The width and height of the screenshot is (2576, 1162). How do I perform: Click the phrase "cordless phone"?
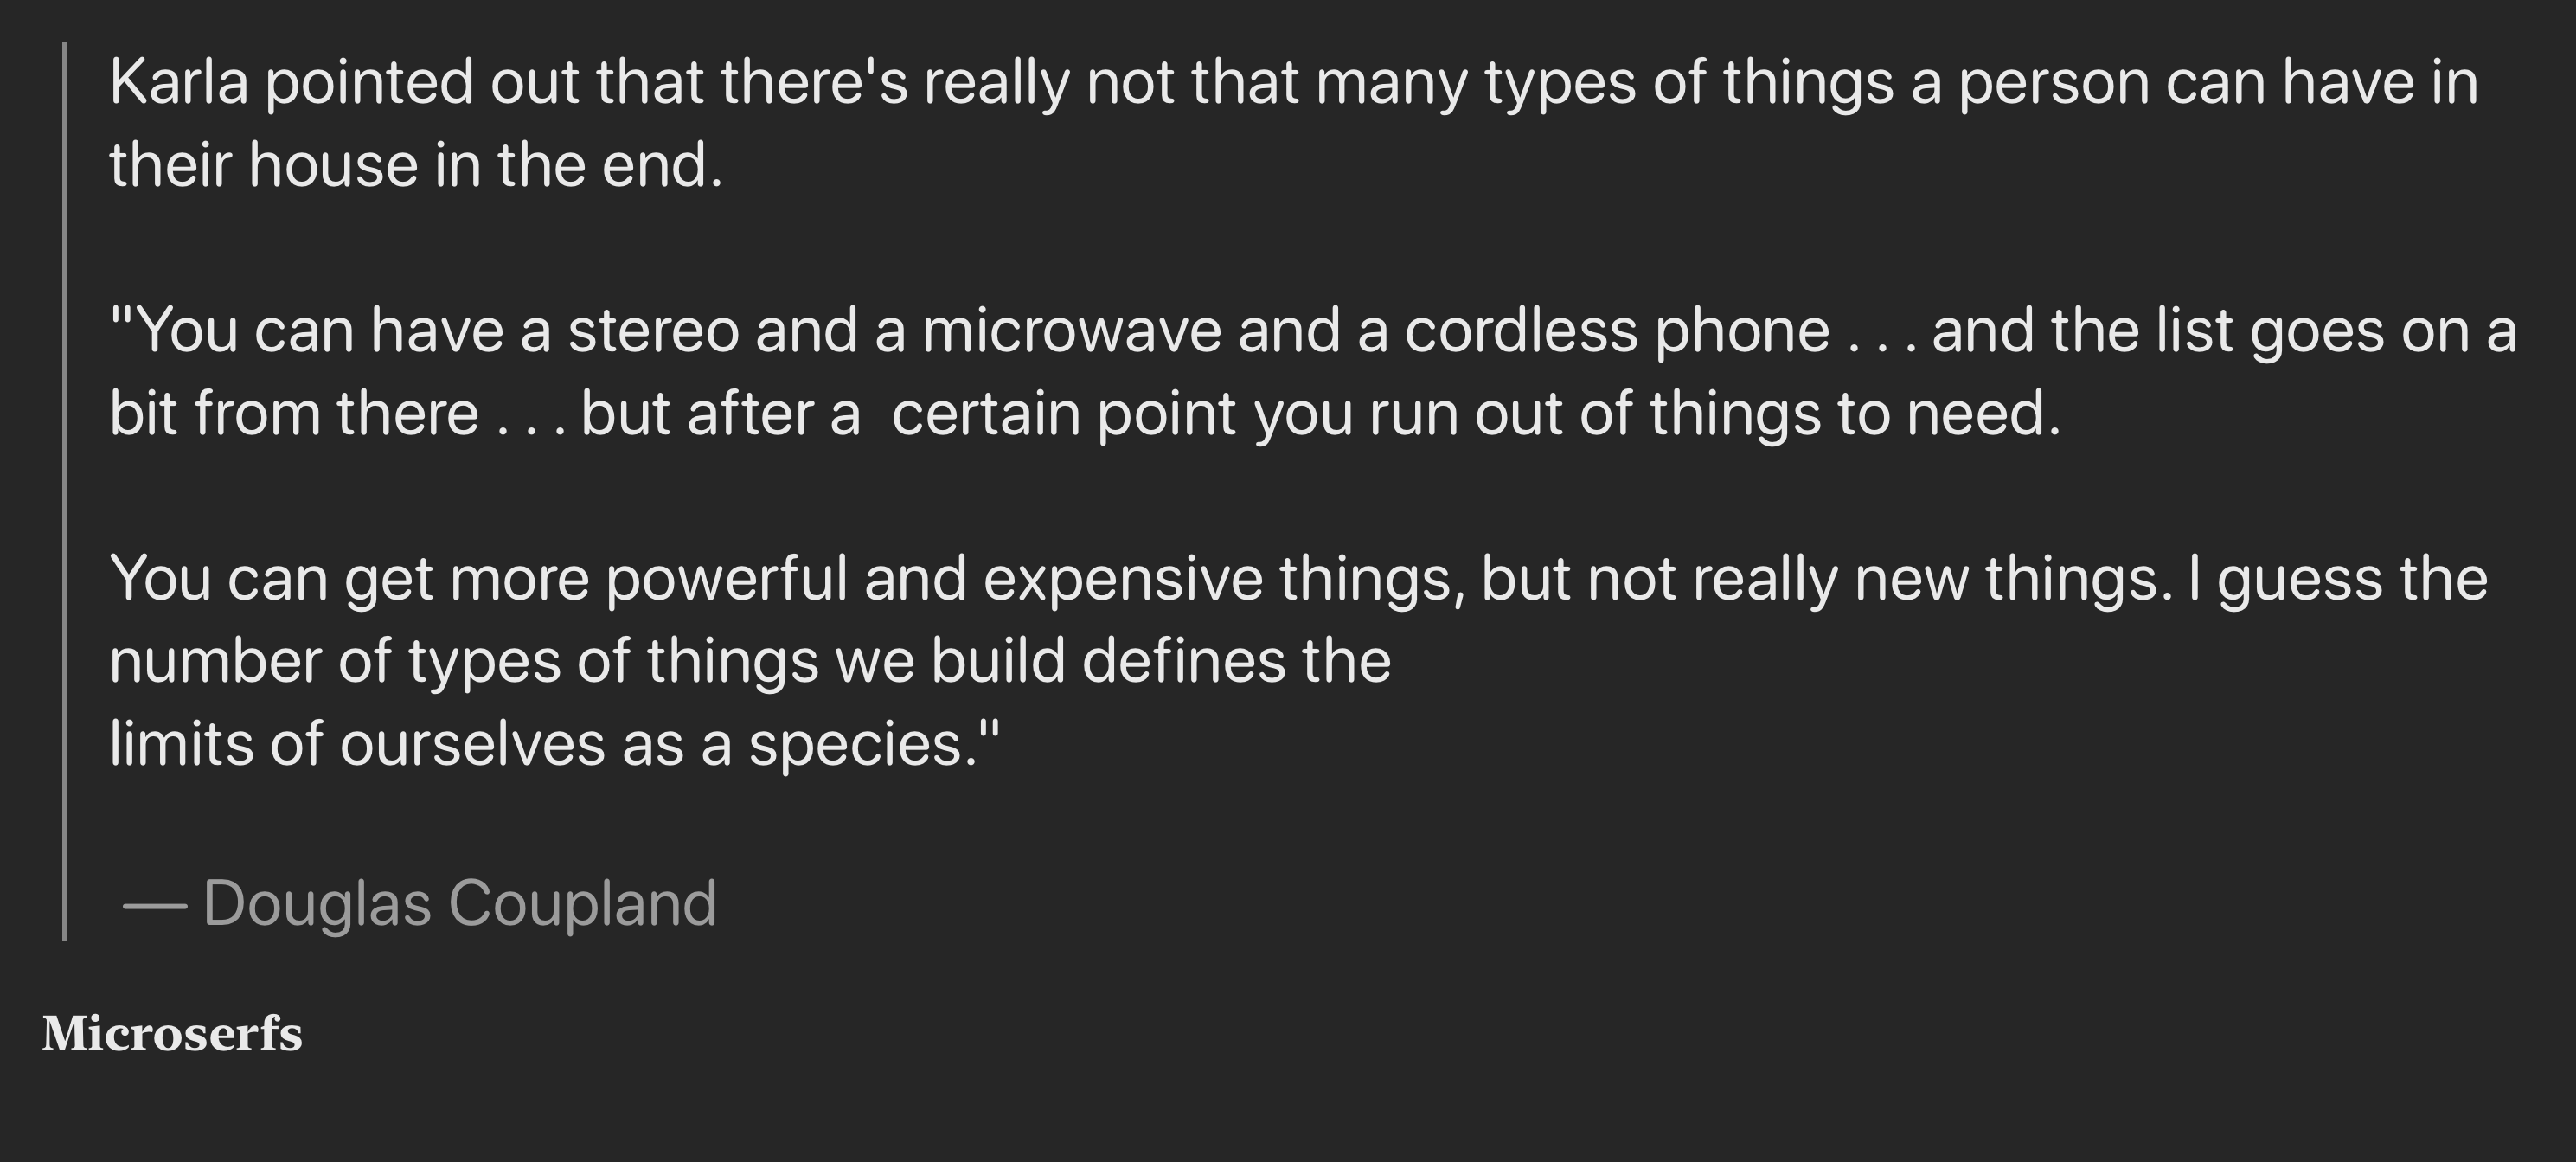coord(1617,331)
